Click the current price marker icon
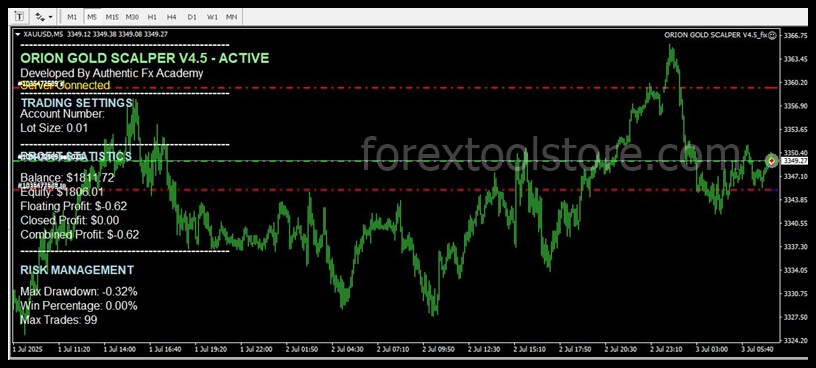Viewport: 816px width, 368px height. coord(771,161)
